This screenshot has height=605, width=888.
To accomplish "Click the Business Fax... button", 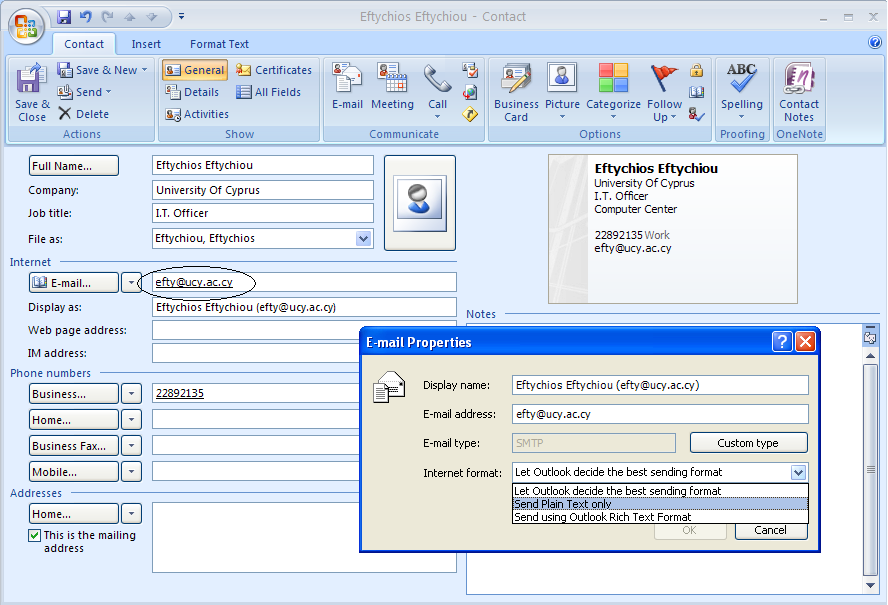I will pyautogui.click(x=74, y=445).
